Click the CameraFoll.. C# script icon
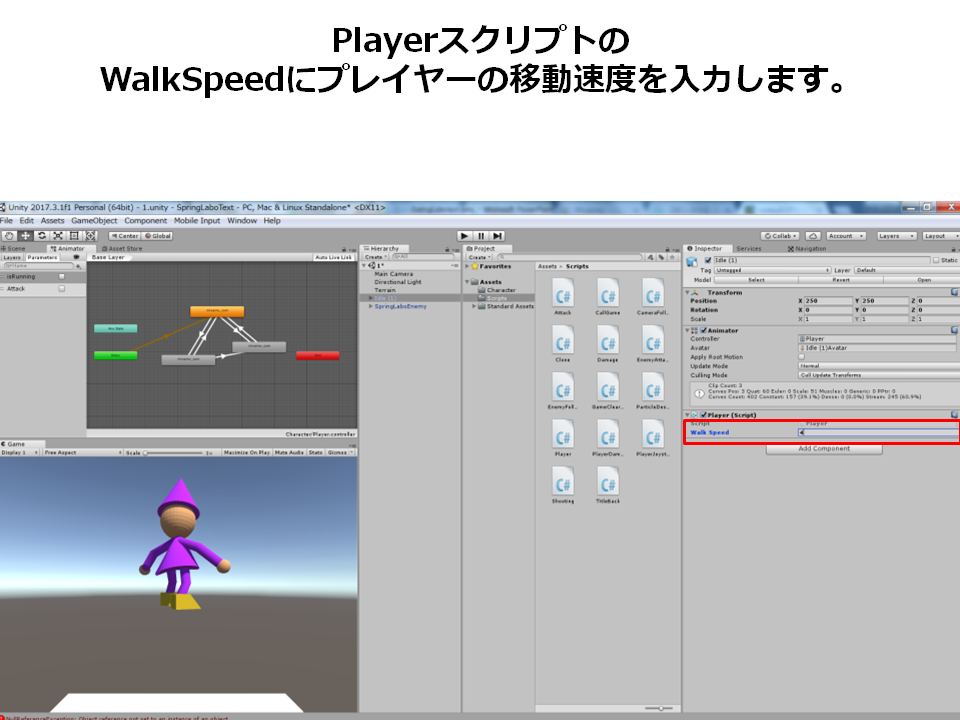960x720 pixels. click(x=653, y=293)
